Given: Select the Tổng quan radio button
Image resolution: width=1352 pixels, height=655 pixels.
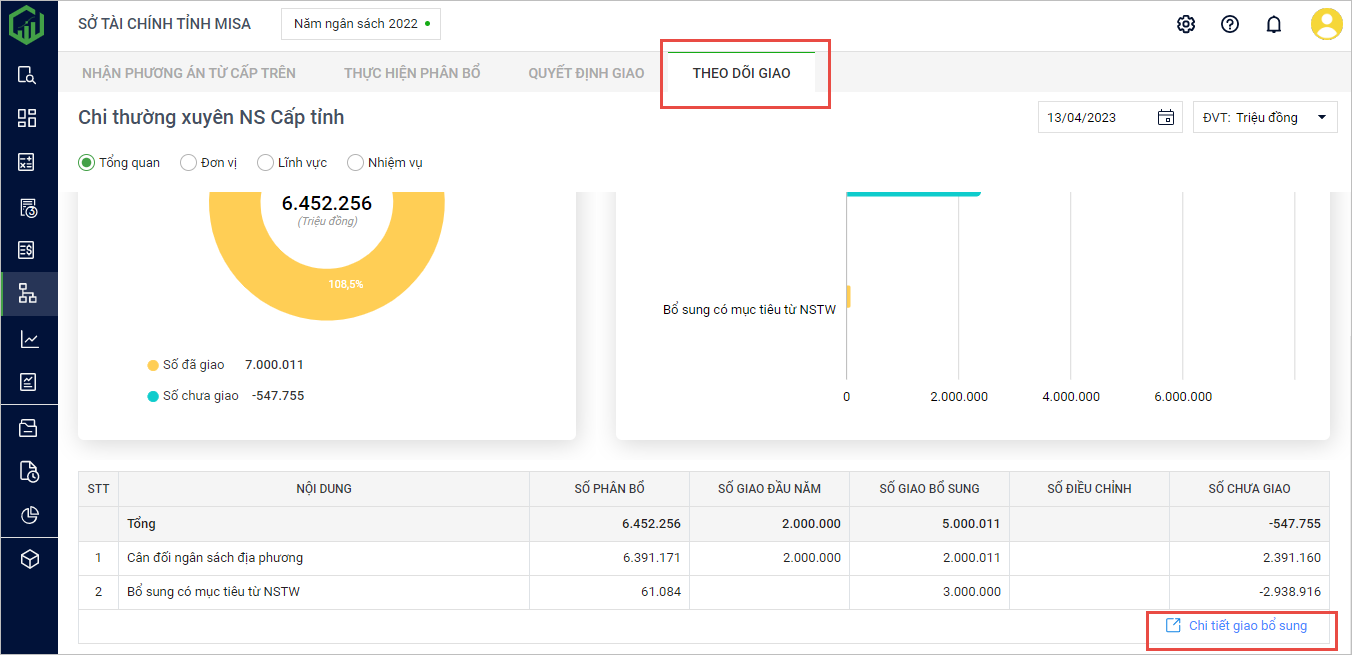Looking at the screenshot, I should [87, 163].
